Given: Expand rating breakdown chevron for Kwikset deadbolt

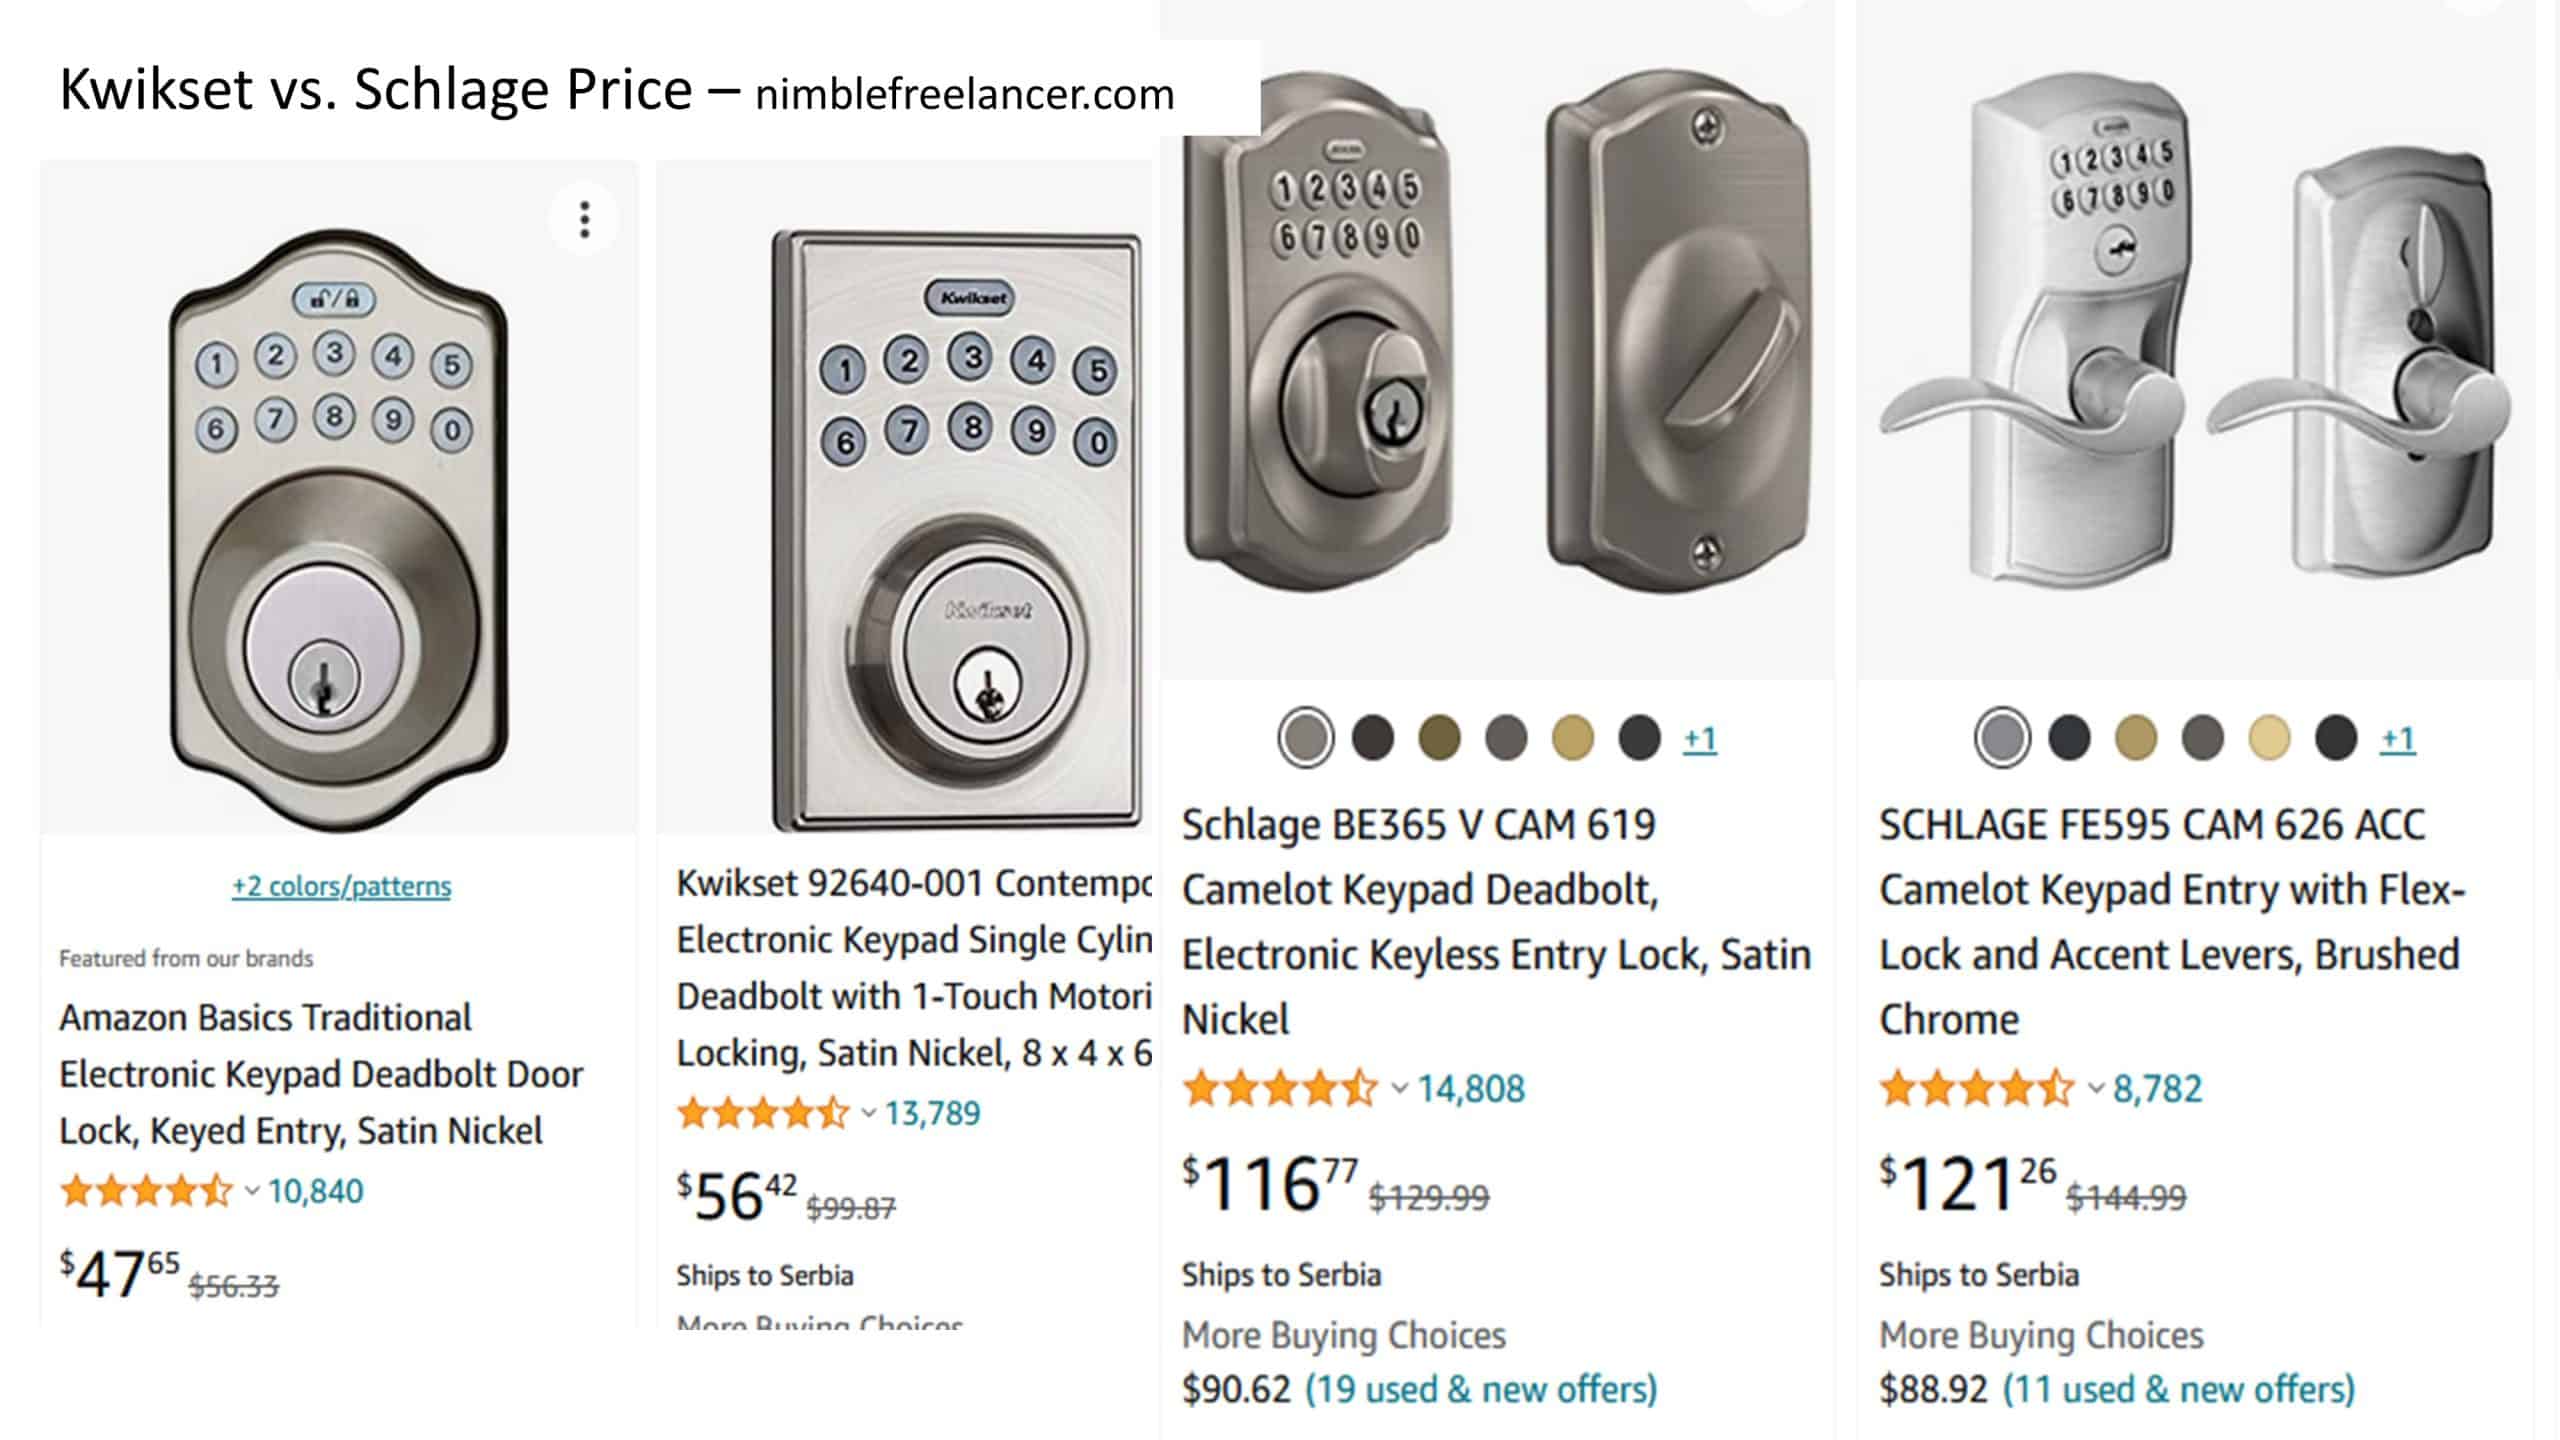Looking at the screenshot, I should (869, 1113).
